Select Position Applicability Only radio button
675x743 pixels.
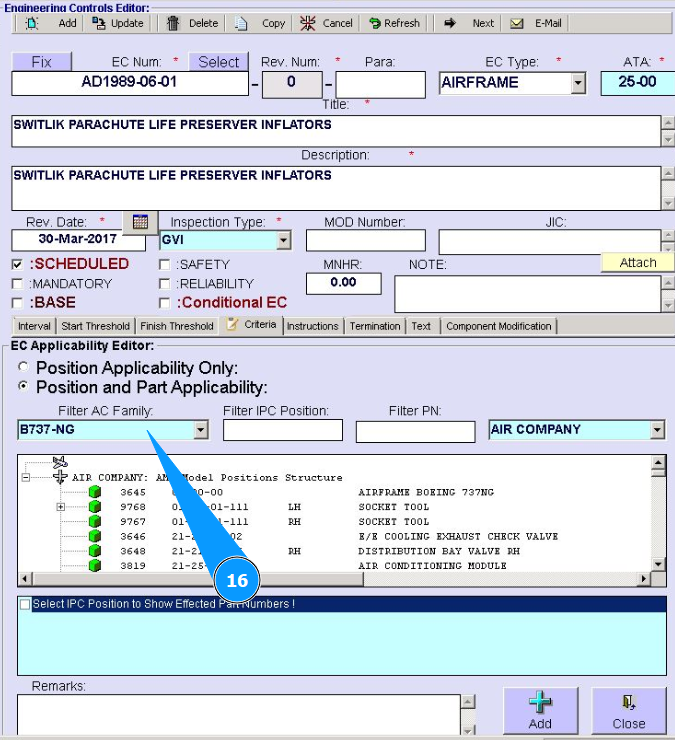point(23,366)
